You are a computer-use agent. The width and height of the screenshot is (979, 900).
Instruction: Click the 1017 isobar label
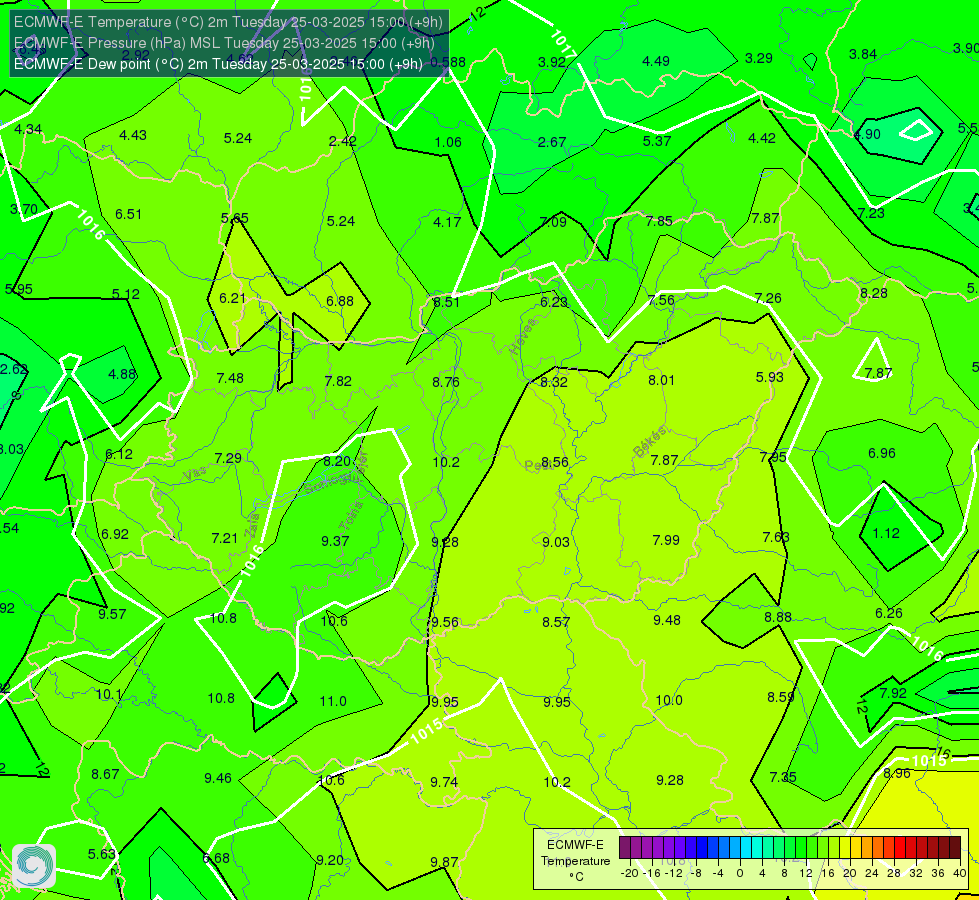(x=563, y=42)
